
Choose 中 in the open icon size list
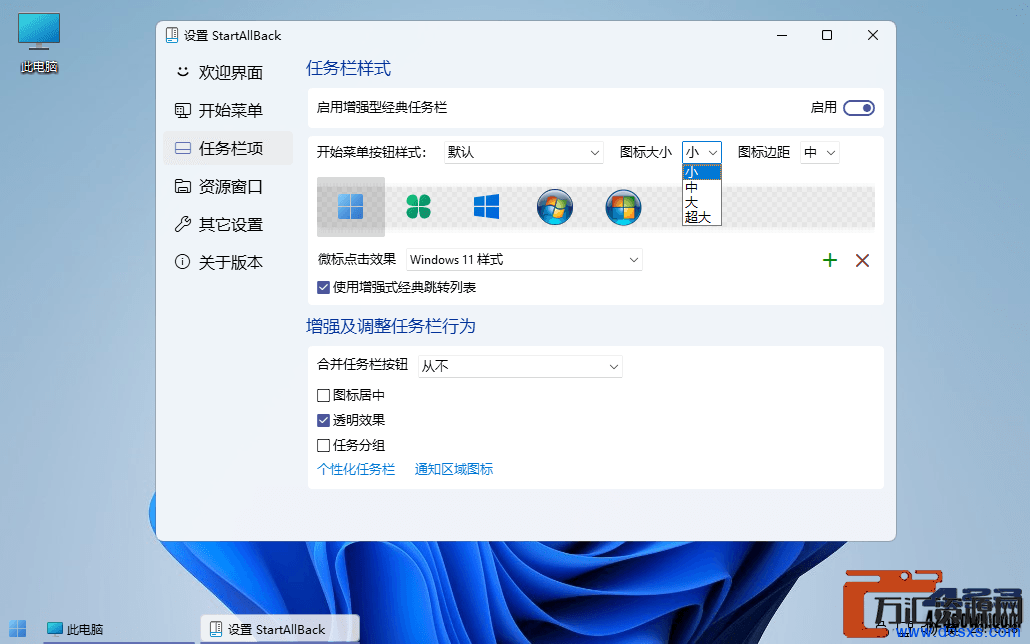click(702, 187)
